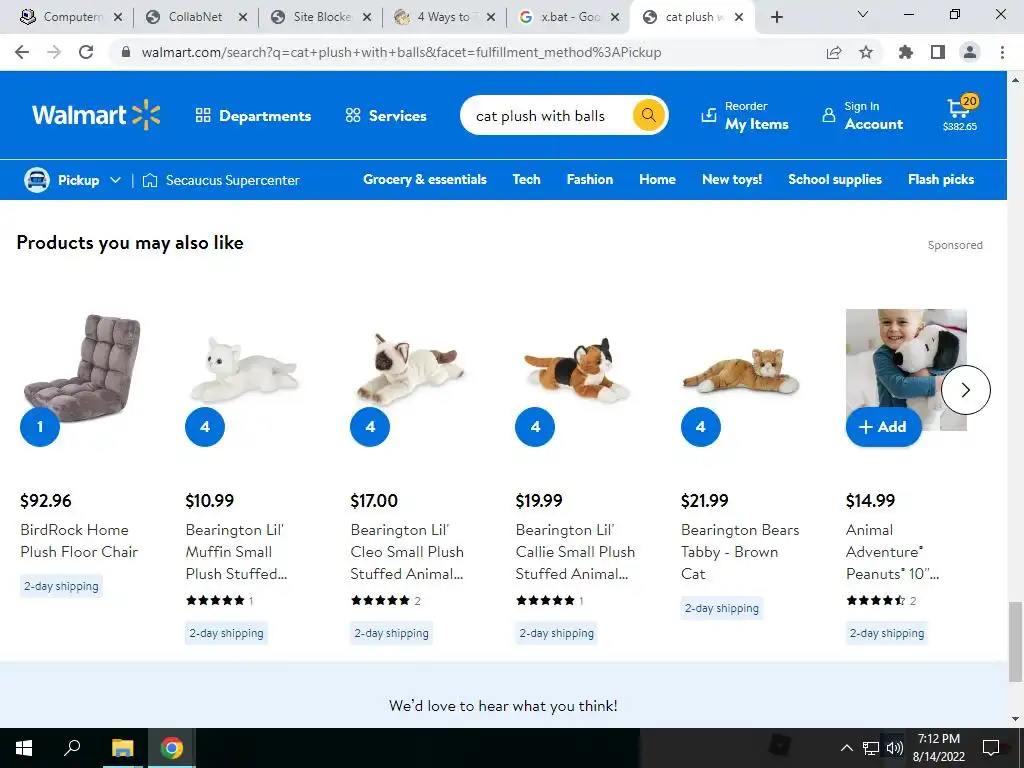Bookmark this page with the star icon
The image size is (1024, 768).
865,52
